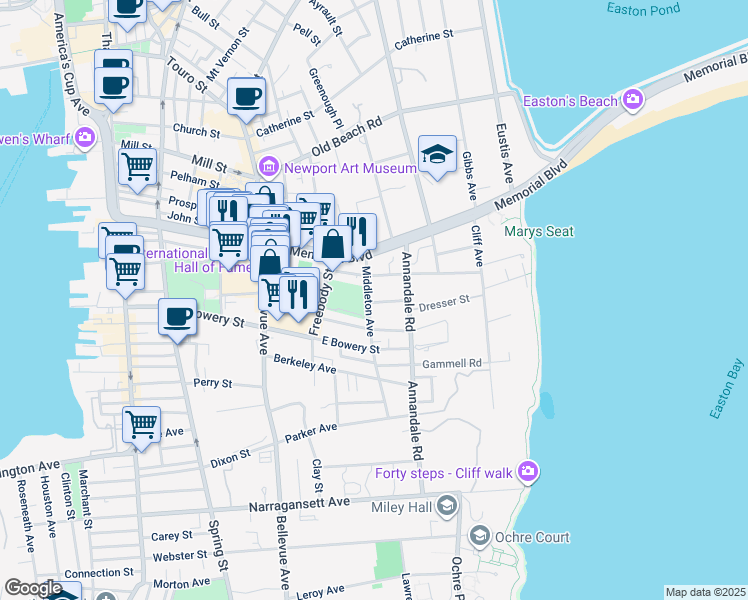Screen dimensions: 748x600
Task: Click the Church St label
Action: (197, 131)
